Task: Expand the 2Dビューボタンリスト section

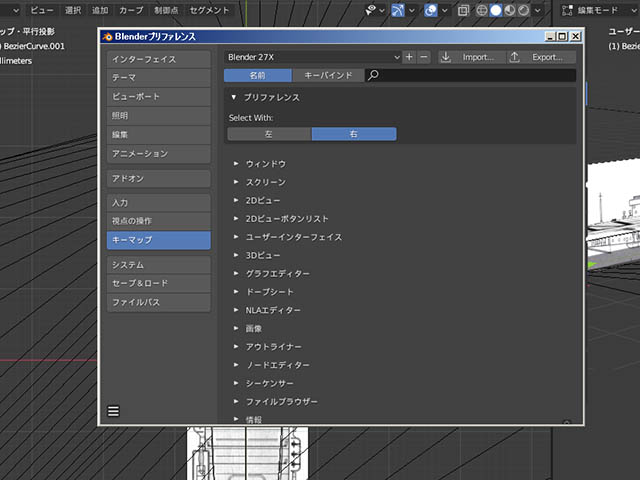Action: (236, 219)
